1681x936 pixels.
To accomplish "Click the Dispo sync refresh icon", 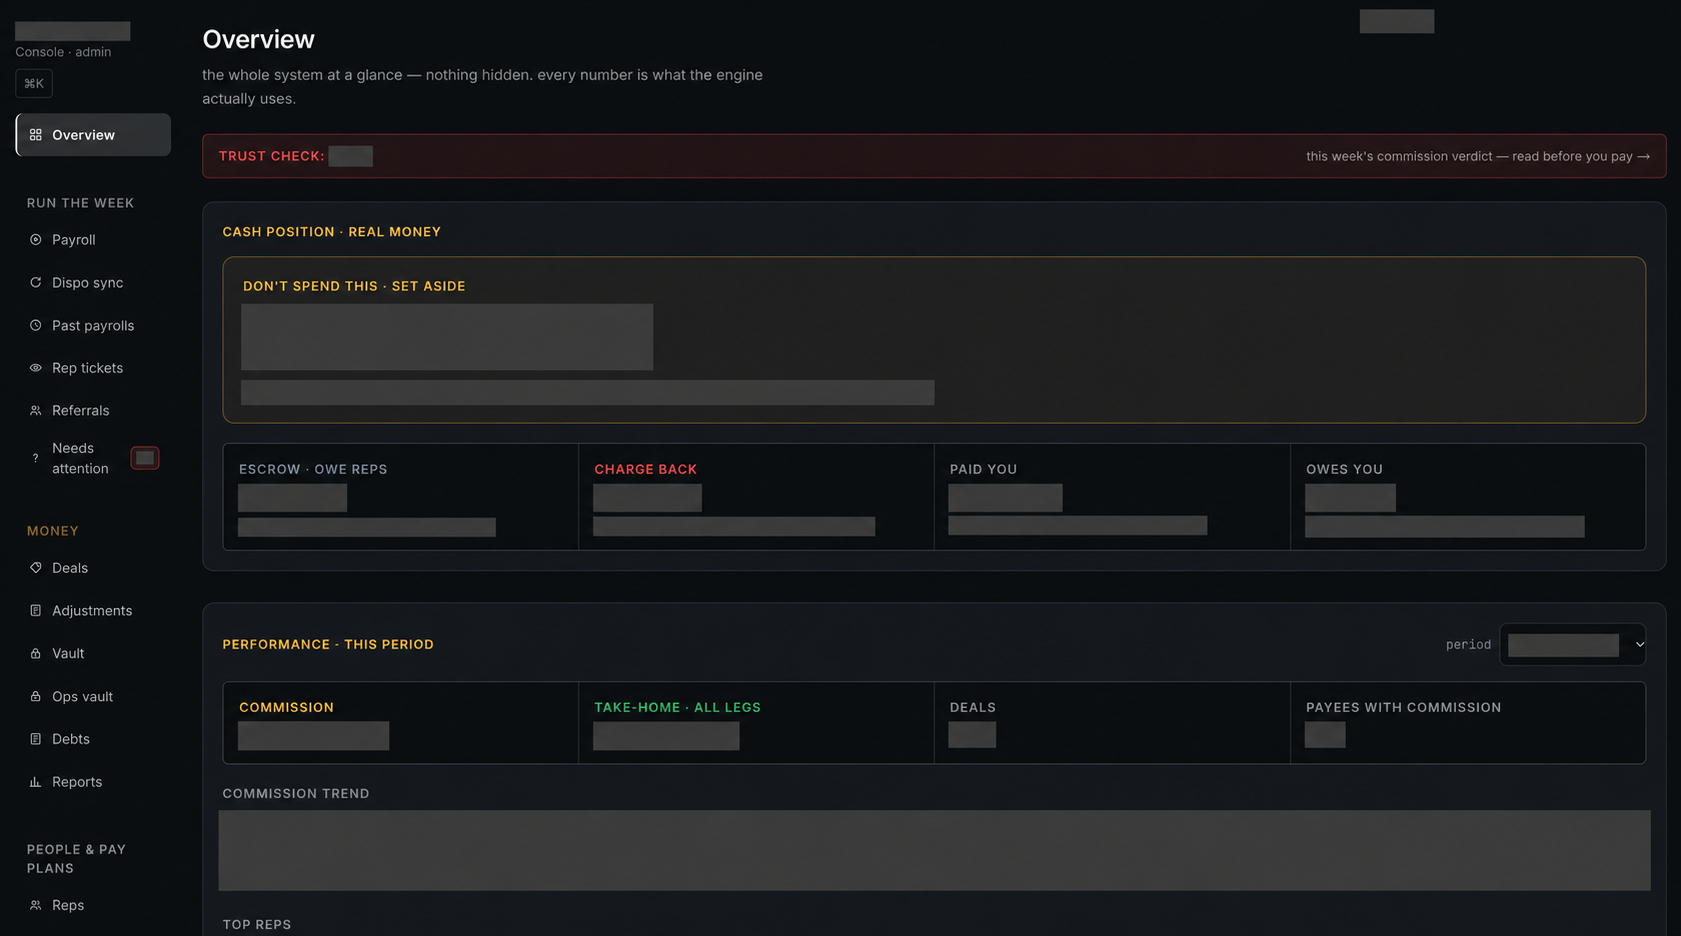I will [36, 283].
